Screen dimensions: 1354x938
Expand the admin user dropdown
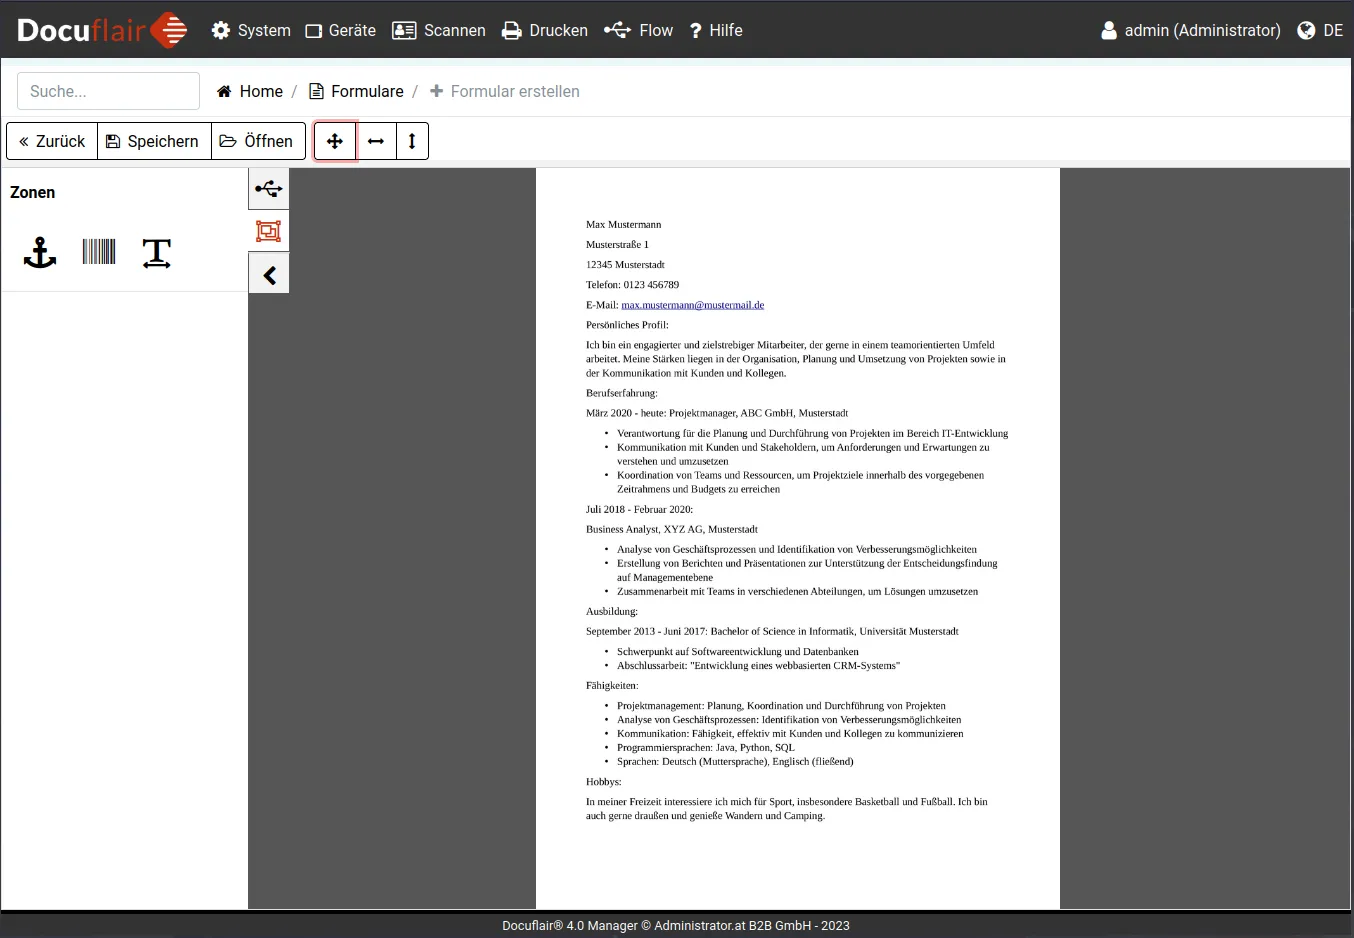tap(1190, 30)
